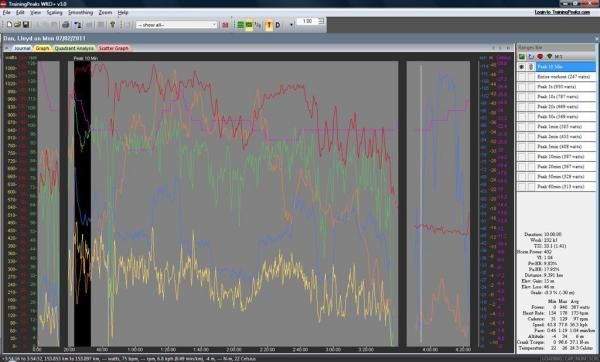Click the Save floppy disk icon
This screenshot has width=600, height=362.
(x=26, y=25)
